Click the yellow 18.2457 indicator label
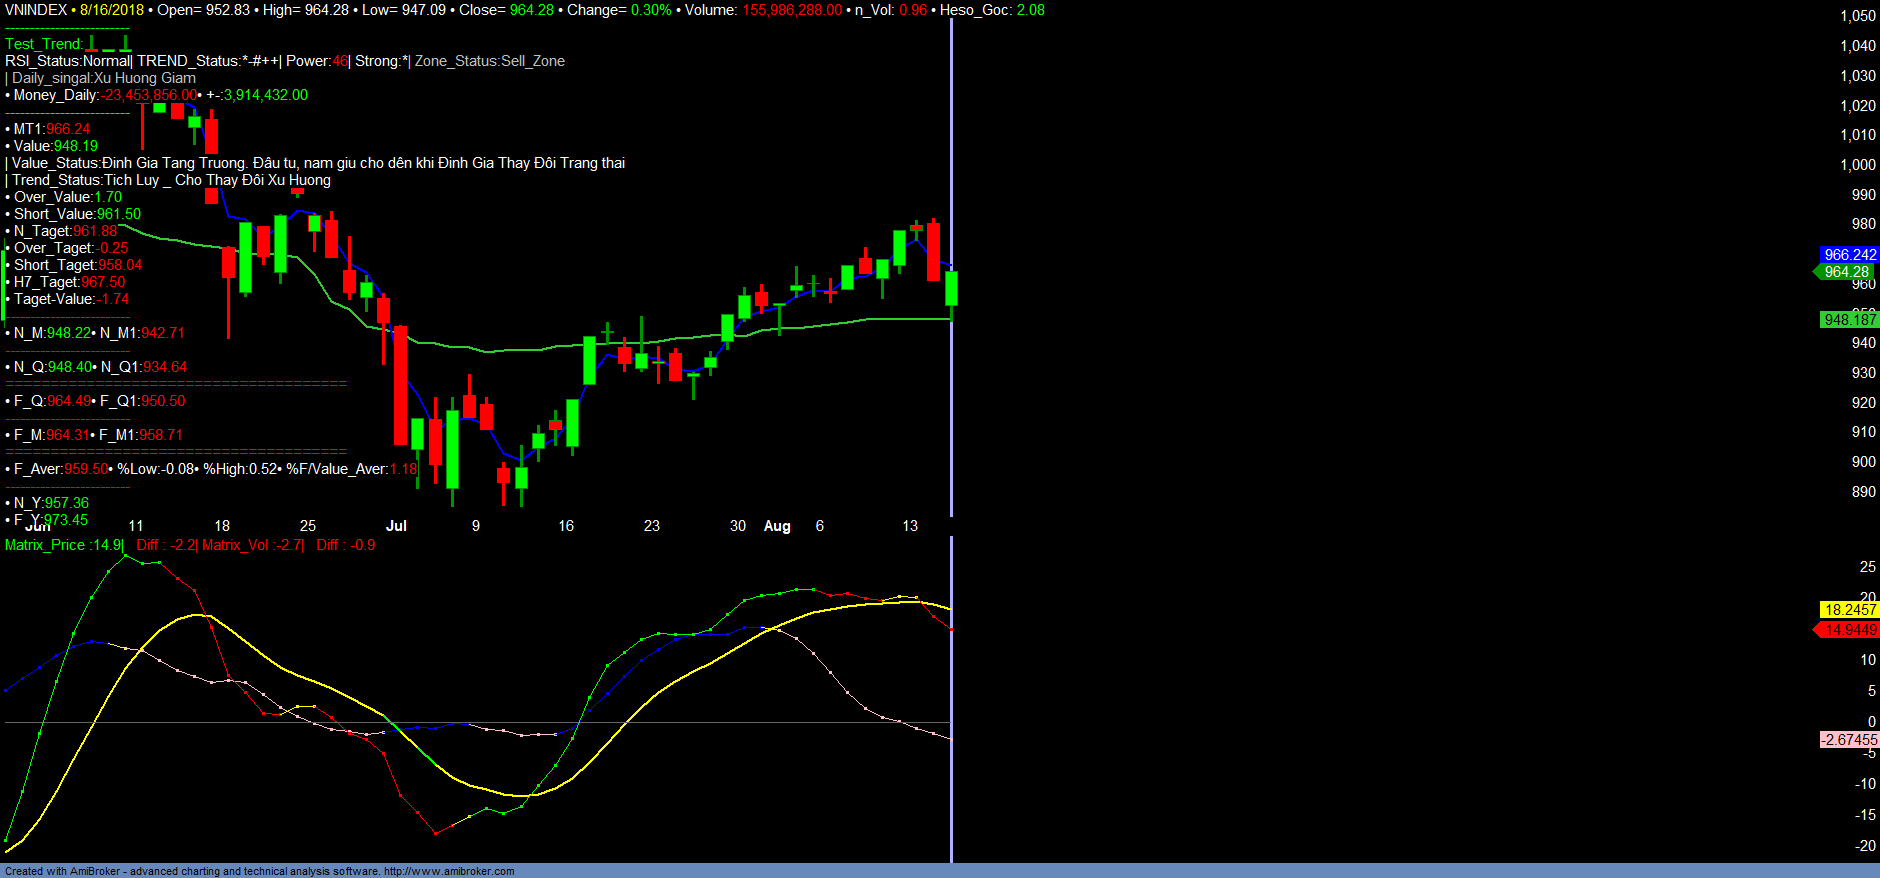1880x878 pixels. (x=1849, y=610)
